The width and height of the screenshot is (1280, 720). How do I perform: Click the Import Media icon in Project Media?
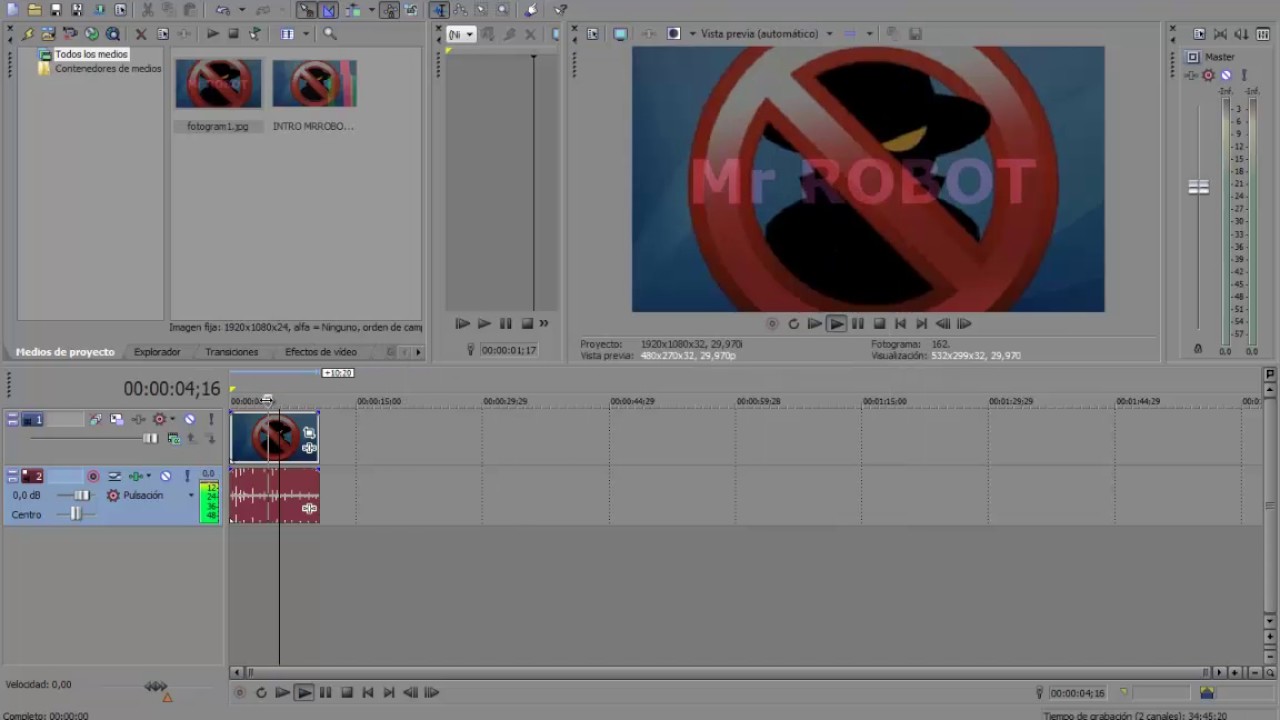point(48,34)
